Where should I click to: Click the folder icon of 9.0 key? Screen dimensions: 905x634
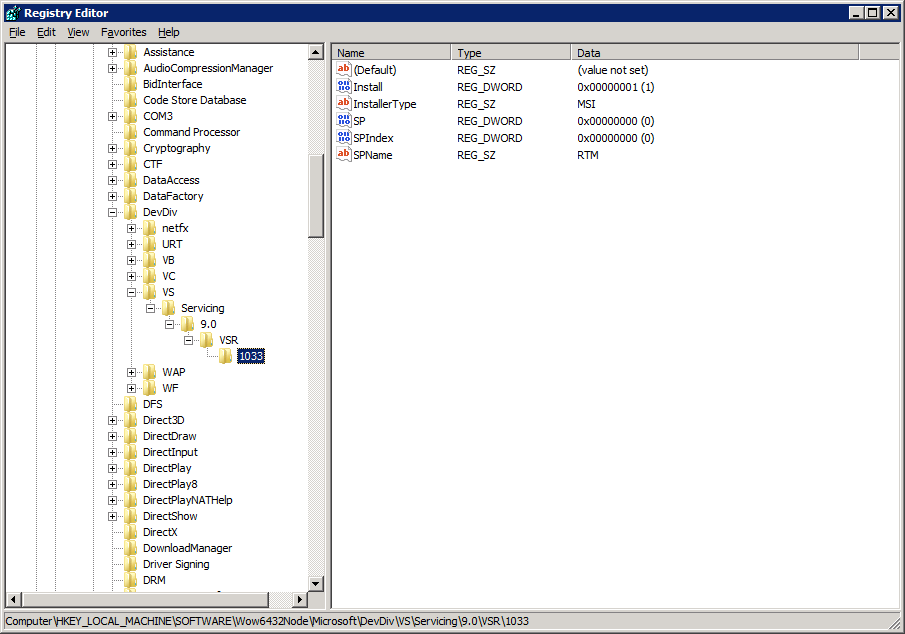click(x=188, y=325)
